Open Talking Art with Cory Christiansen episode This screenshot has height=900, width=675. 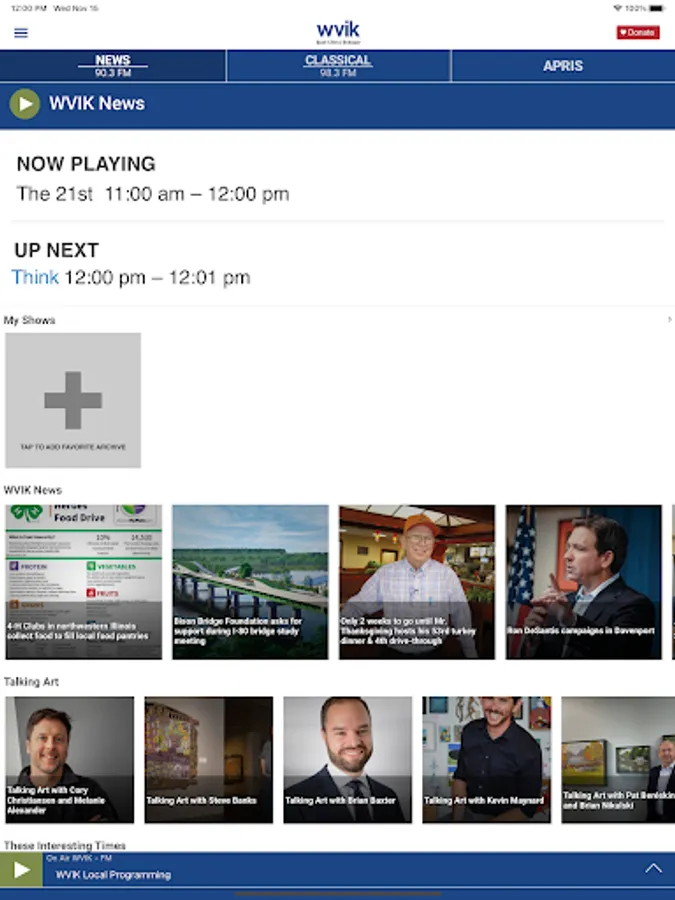(x=69, y=760)
